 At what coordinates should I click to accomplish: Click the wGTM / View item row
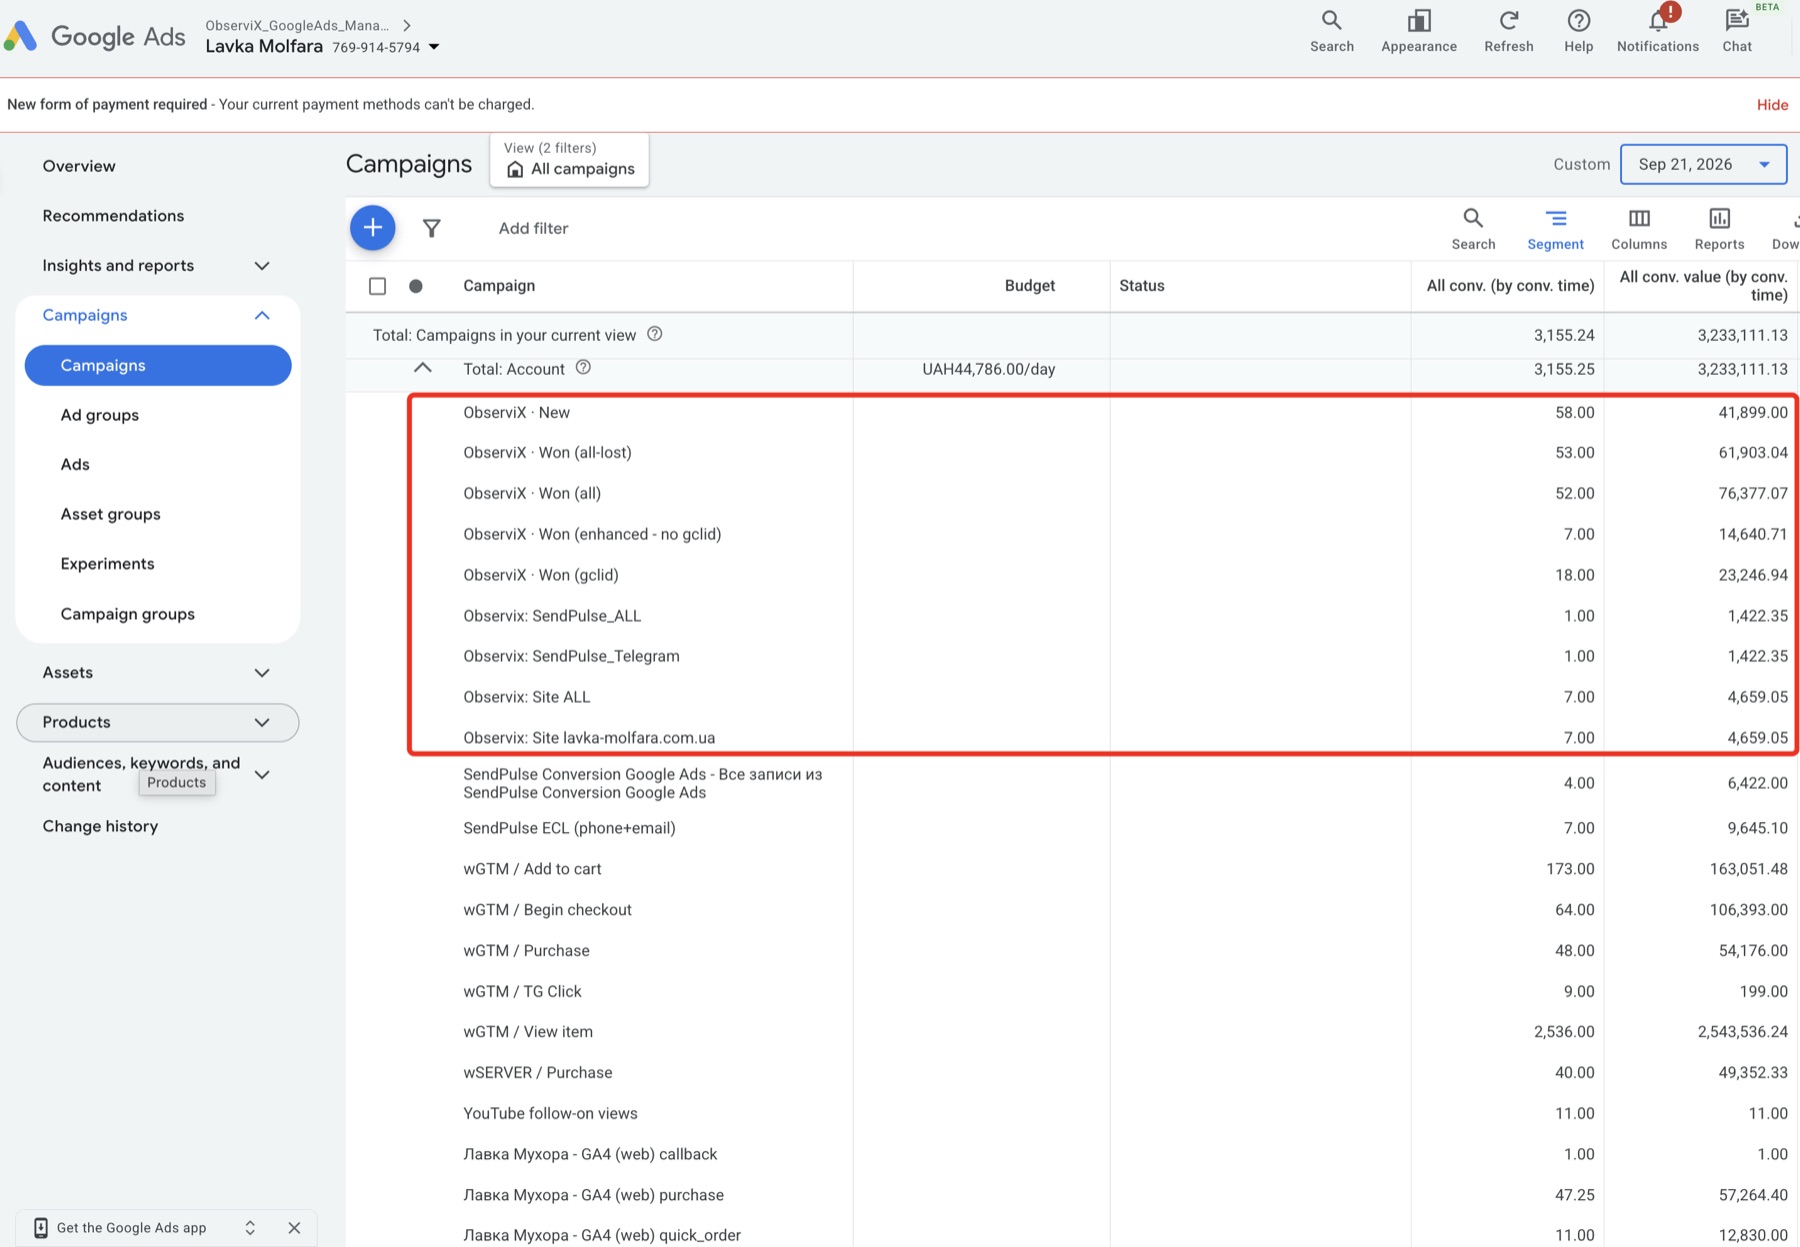click(x=528, y=1032)
